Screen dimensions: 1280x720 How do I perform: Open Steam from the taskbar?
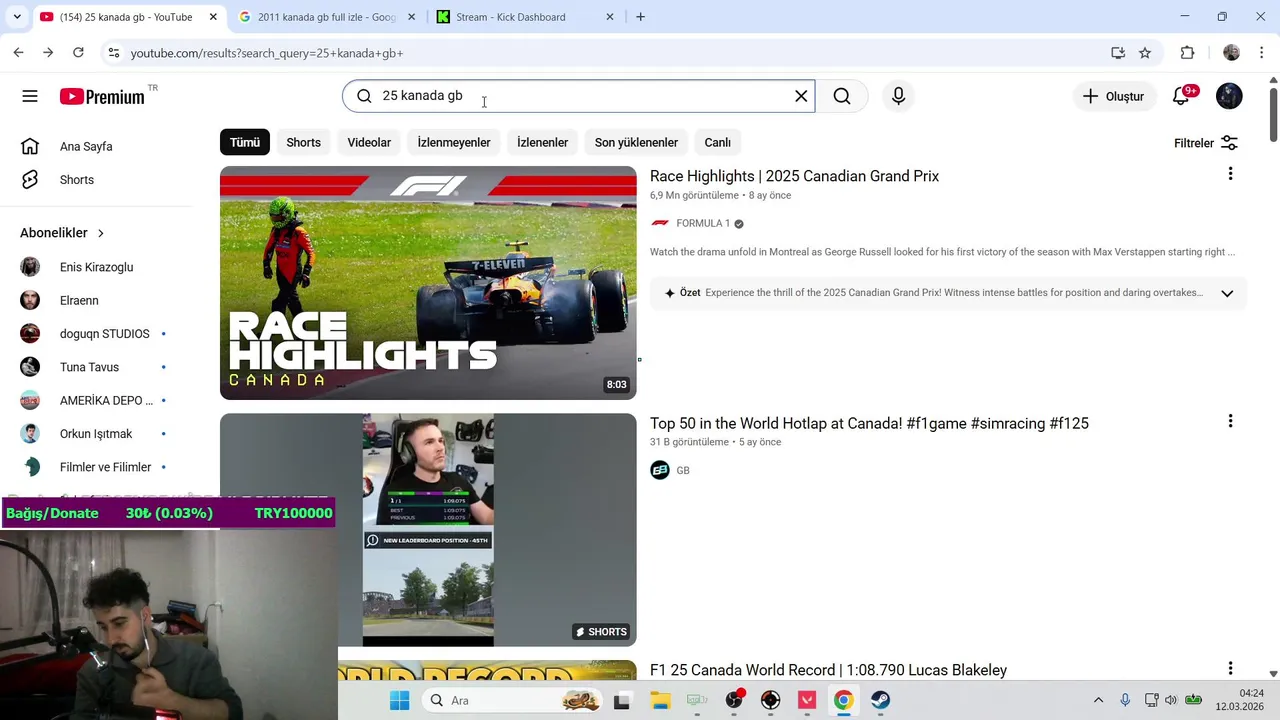coord(880,700)
